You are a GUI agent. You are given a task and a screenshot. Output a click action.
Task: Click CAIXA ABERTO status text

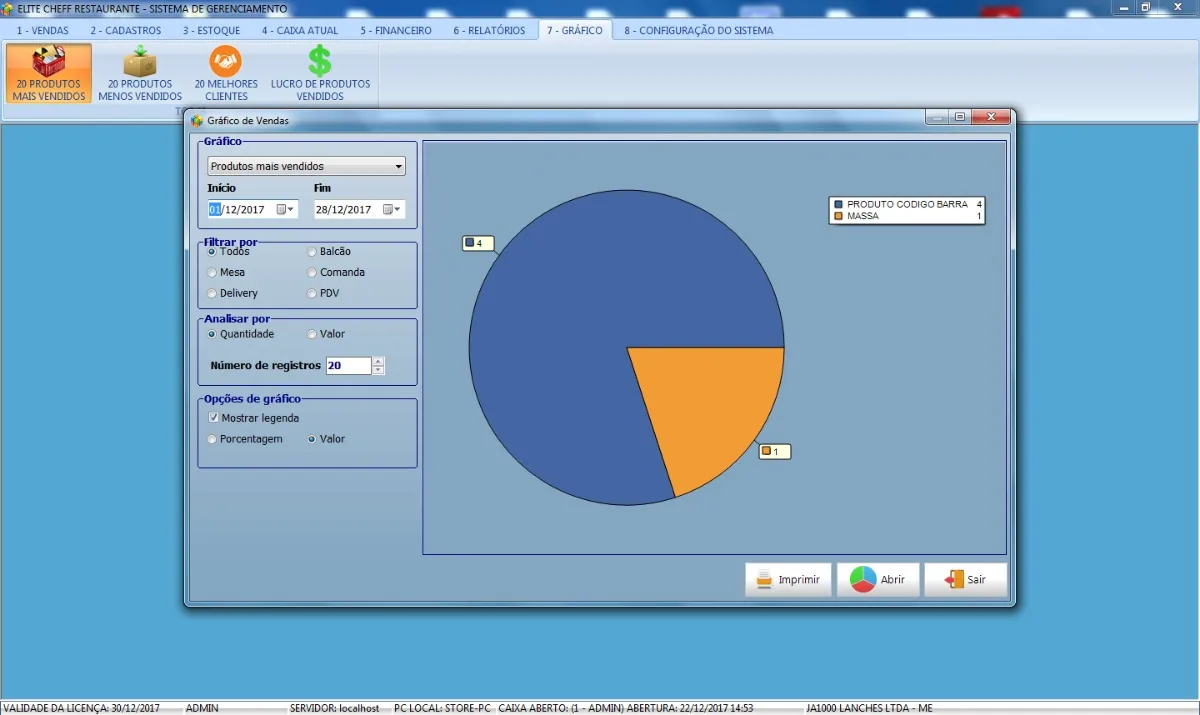tap(625, 708)
